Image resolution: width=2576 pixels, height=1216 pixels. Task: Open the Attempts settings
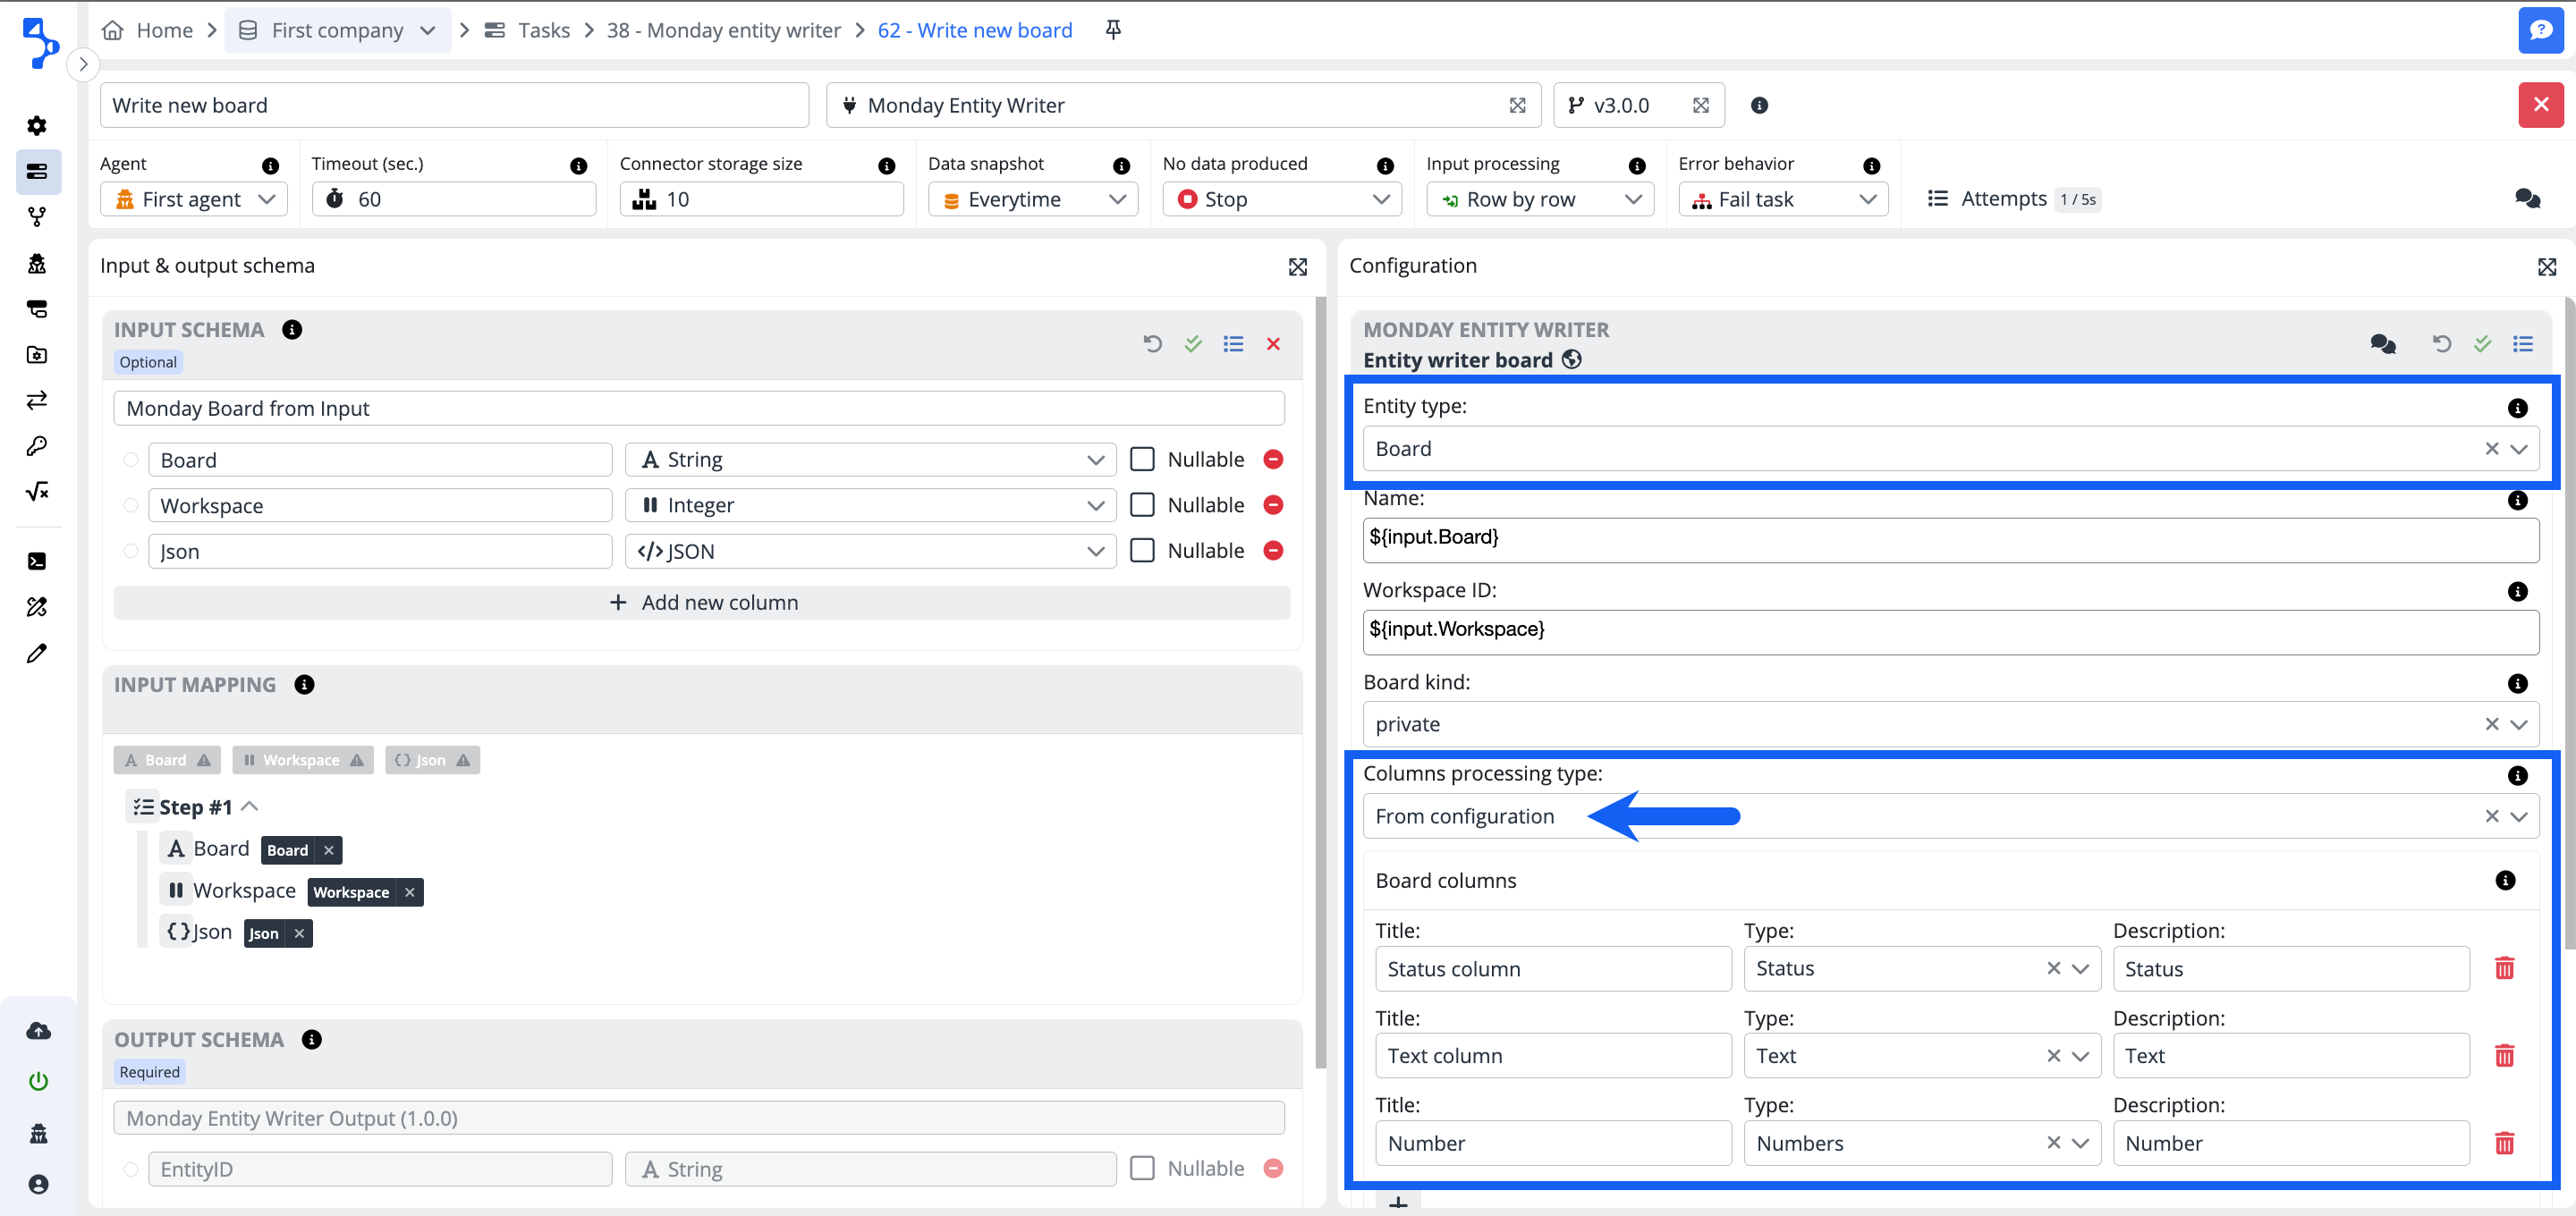click(2003, 199)
